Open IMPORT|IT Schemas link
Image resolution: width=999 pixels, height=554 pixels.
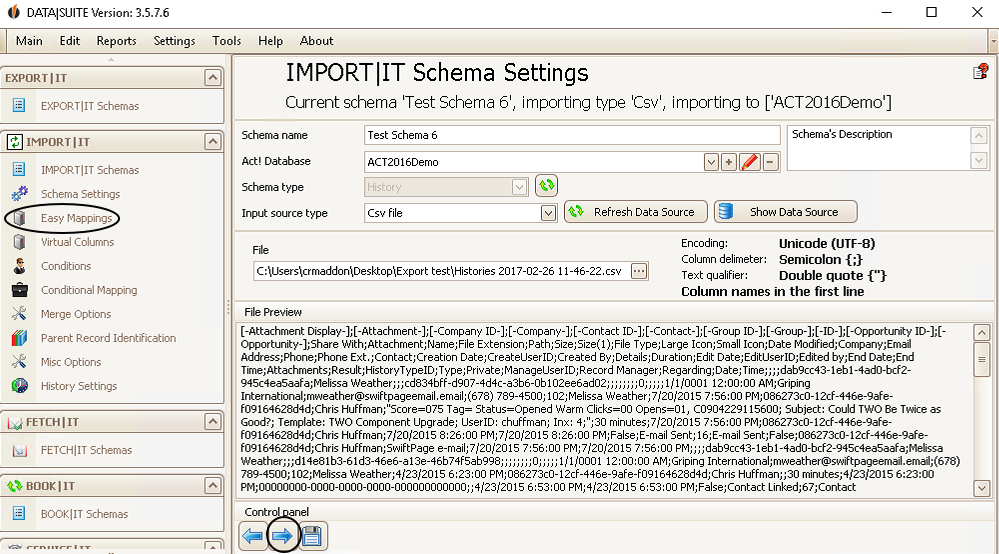[x=90, y=170]
